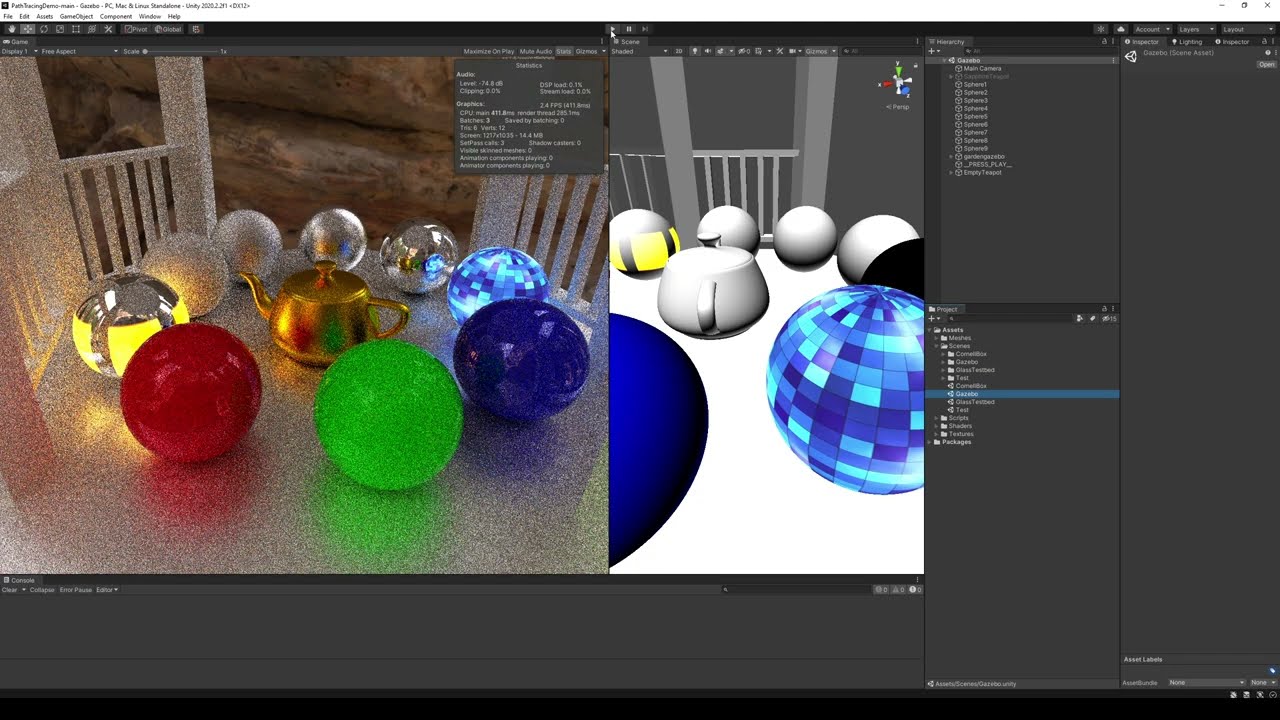Open the Free Aspect dropdown
The width and height of the screenshot is (1280, 720).
tap(79, 51)
